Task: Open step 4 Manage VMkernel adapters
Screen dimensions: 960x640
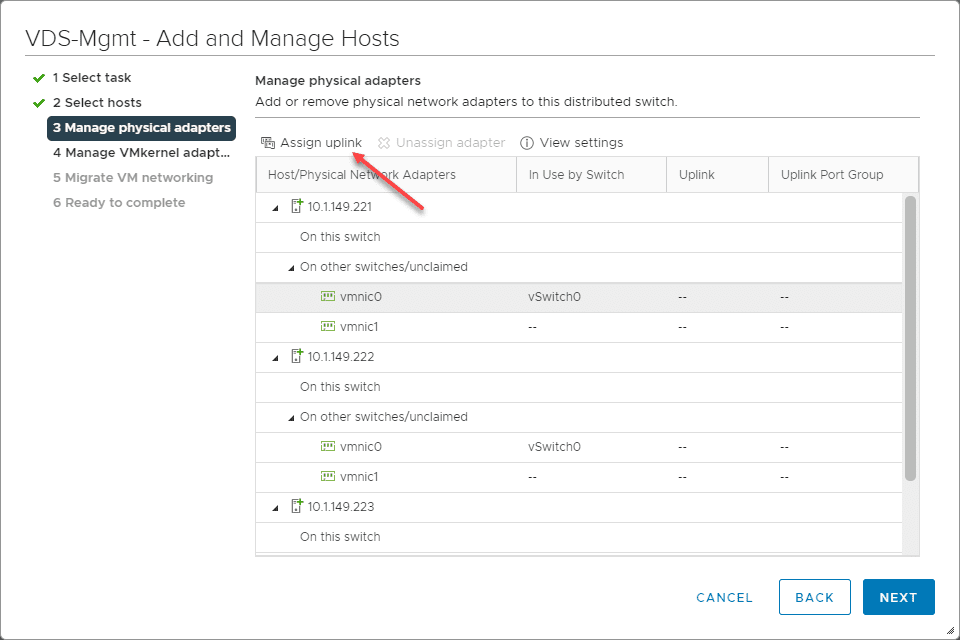Action: pyautogui.click(x=141, y=153)
